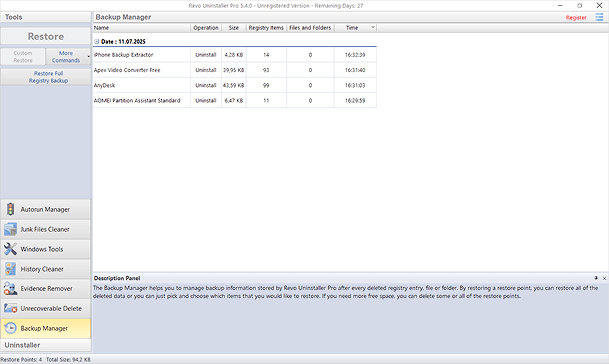Viewport: 609px width, 364px height.
Task: Select the AnyDesk backup row
Action: pos(235,85)
